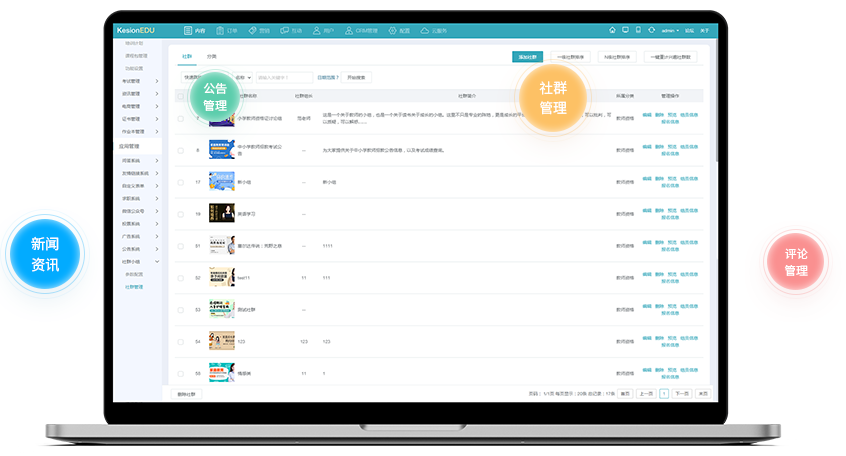Viewport: 846px width, 456px height.
Task: Click the 公告管理 green circle badge
Action: (215, 96)
